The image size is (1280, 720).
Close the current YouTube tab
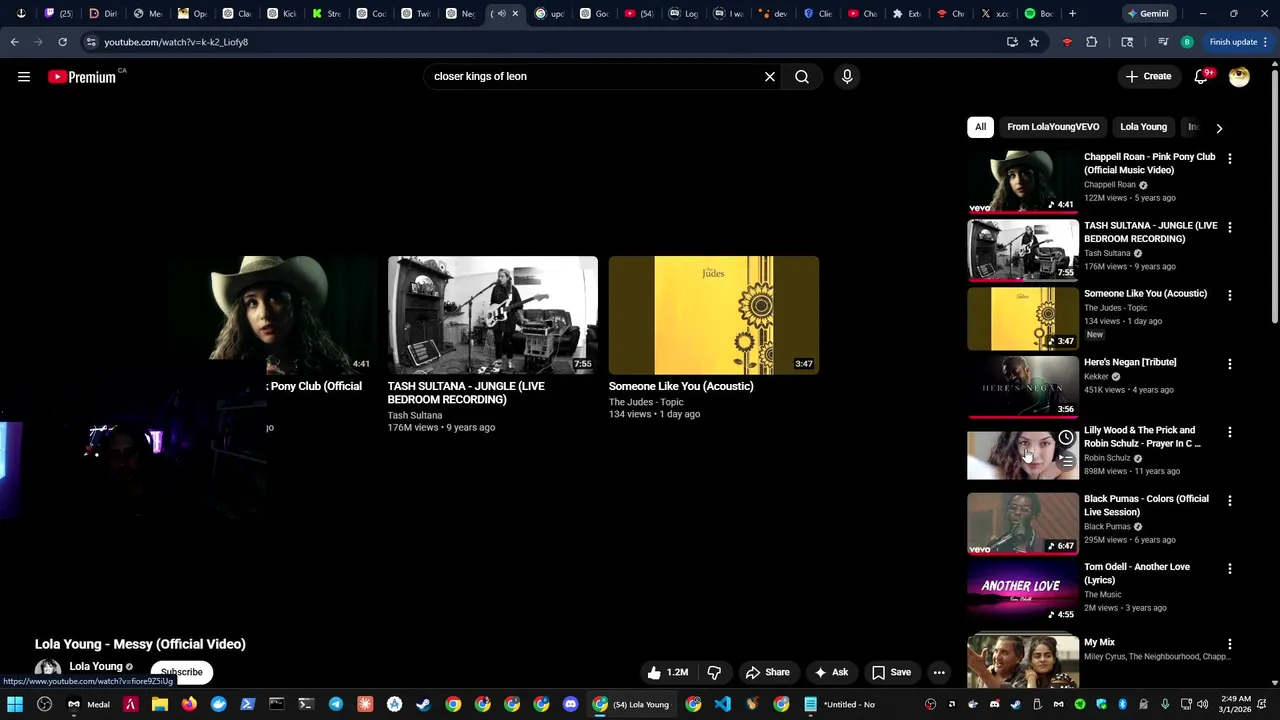pos(515,14)
